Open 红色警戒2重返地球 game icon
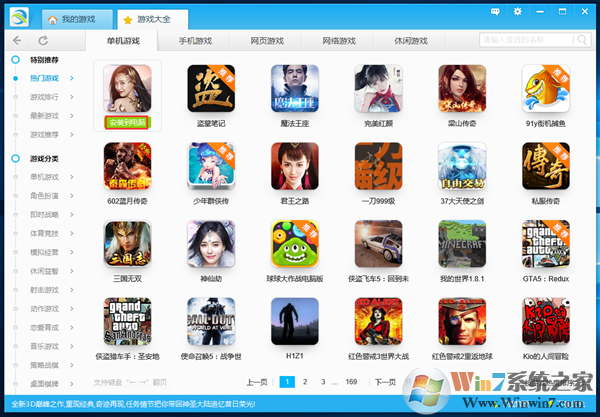Viewport: 600px width, 417px height. tap(462, 321)
